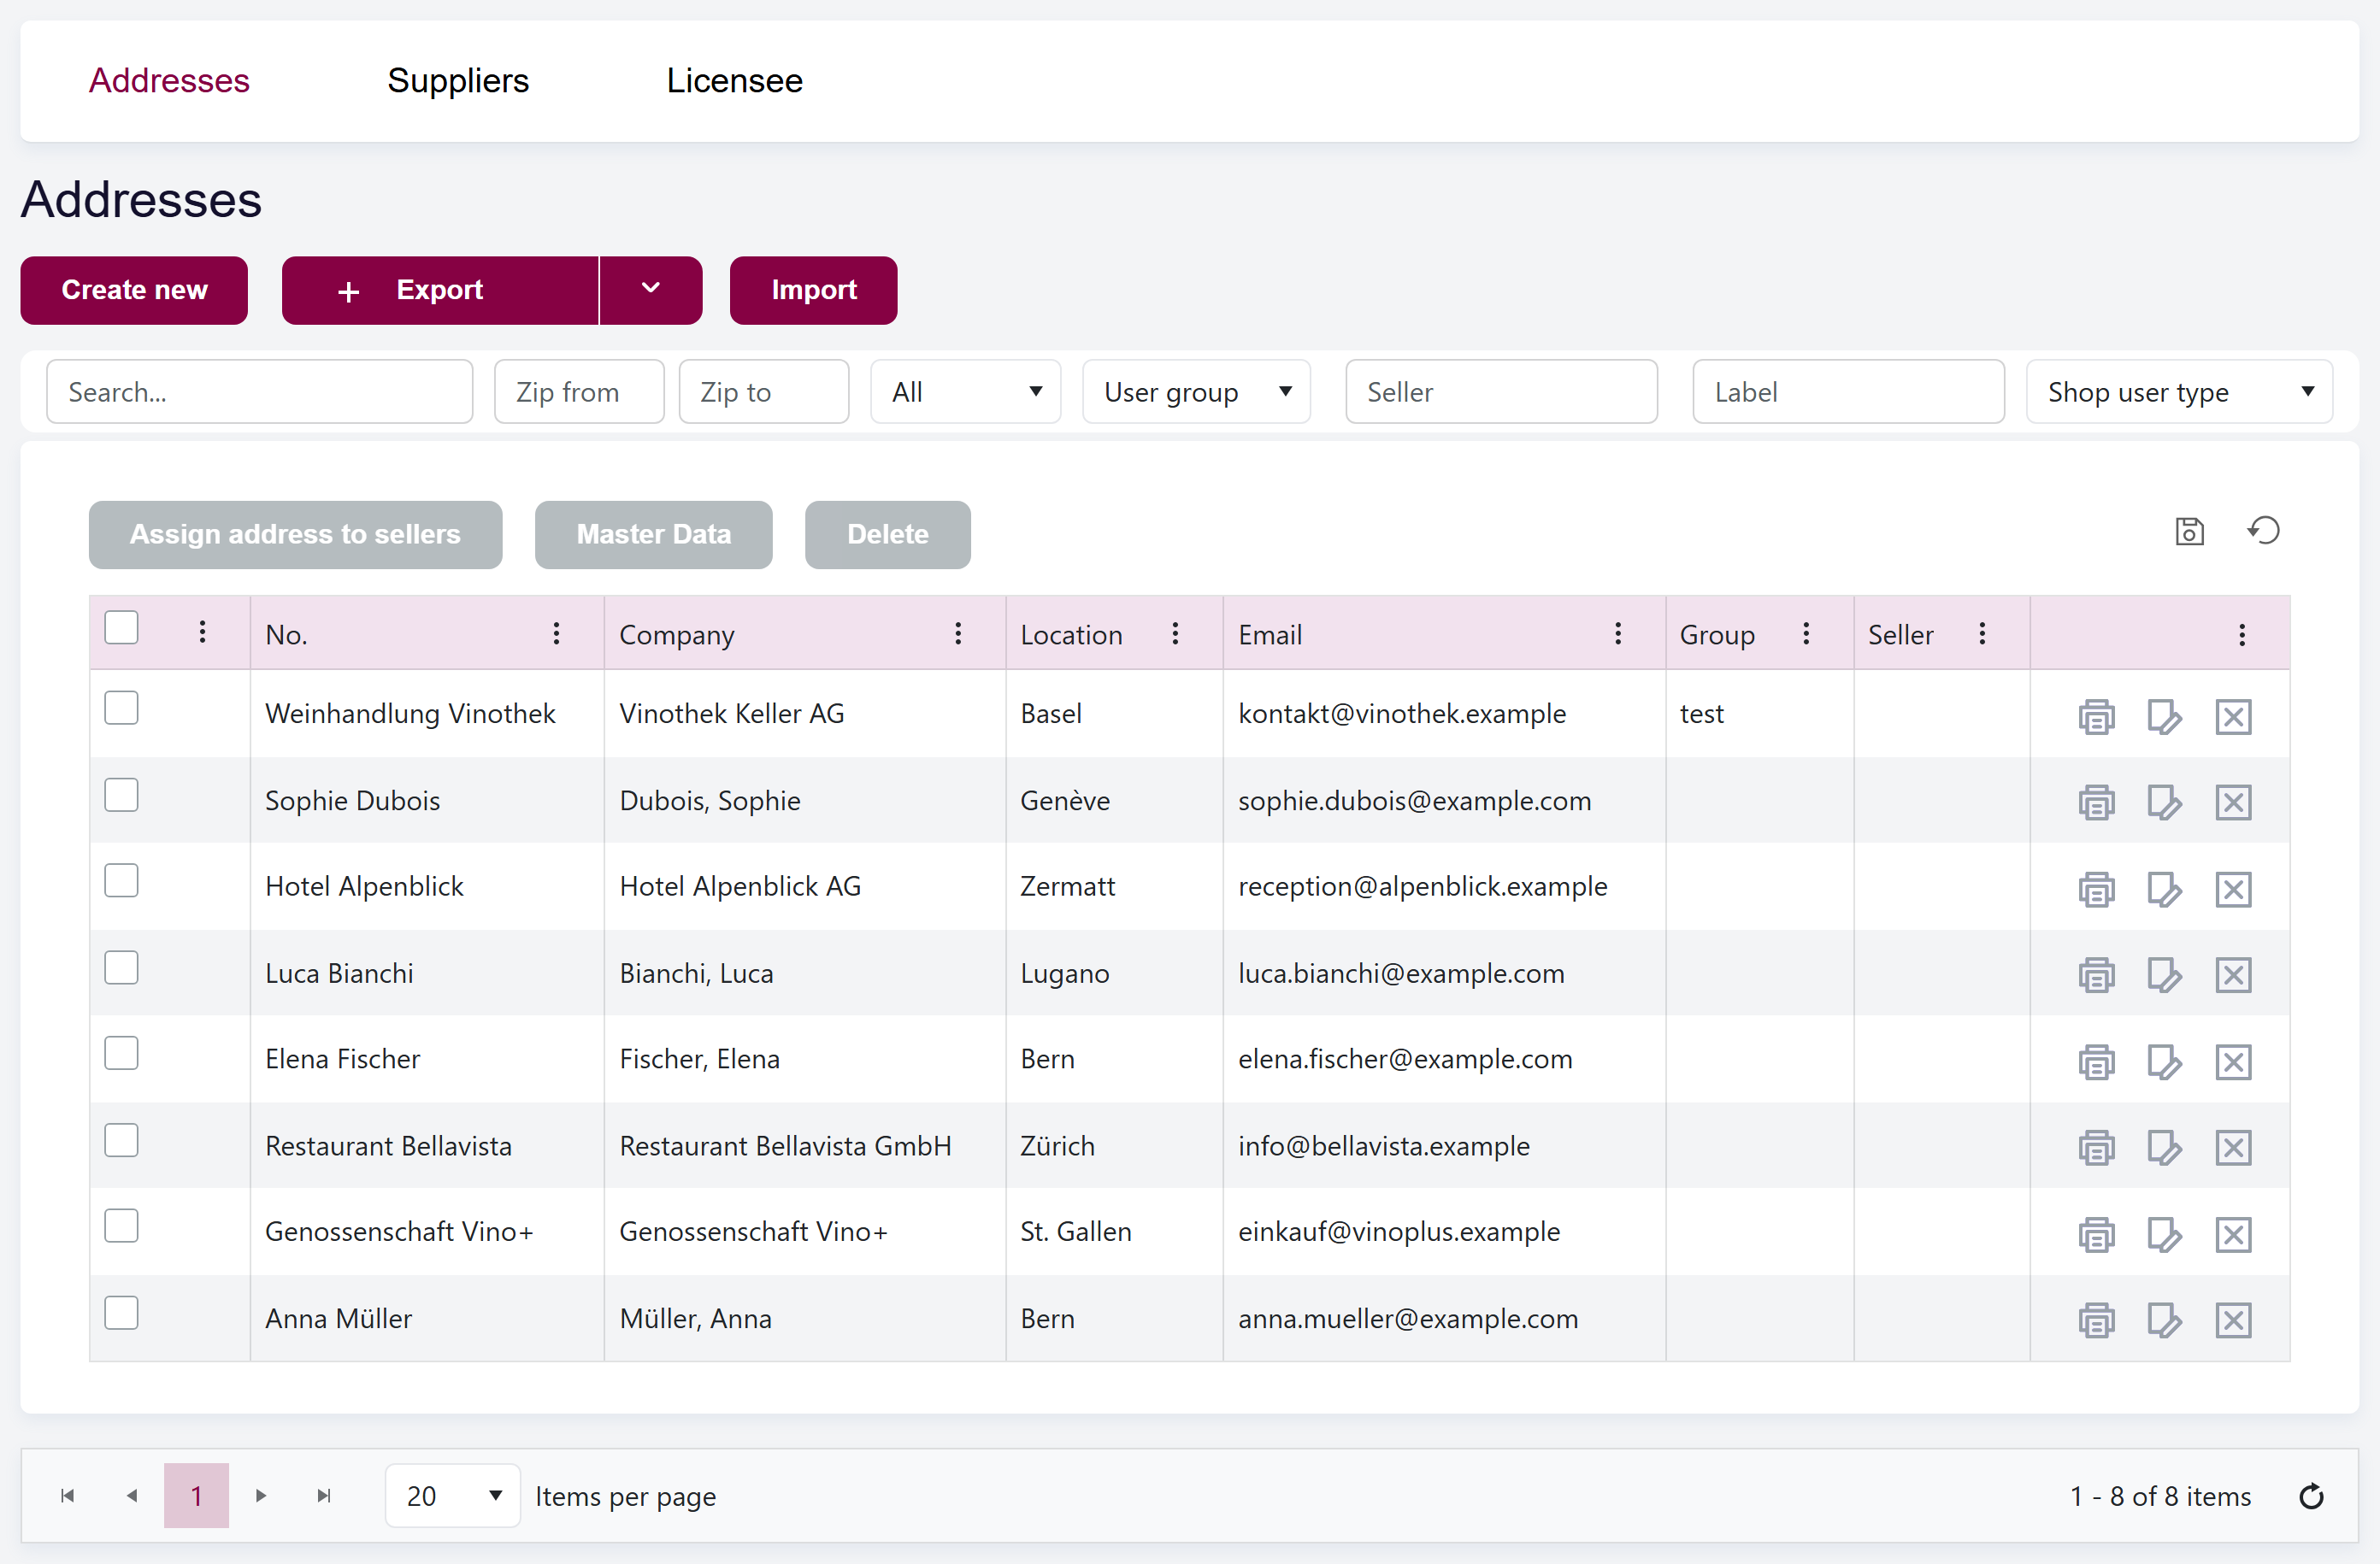This screenshot has width=2380, height=1564.
Task: Delete Elena Fischer row via X icon
Action: coord(2233,1062)
